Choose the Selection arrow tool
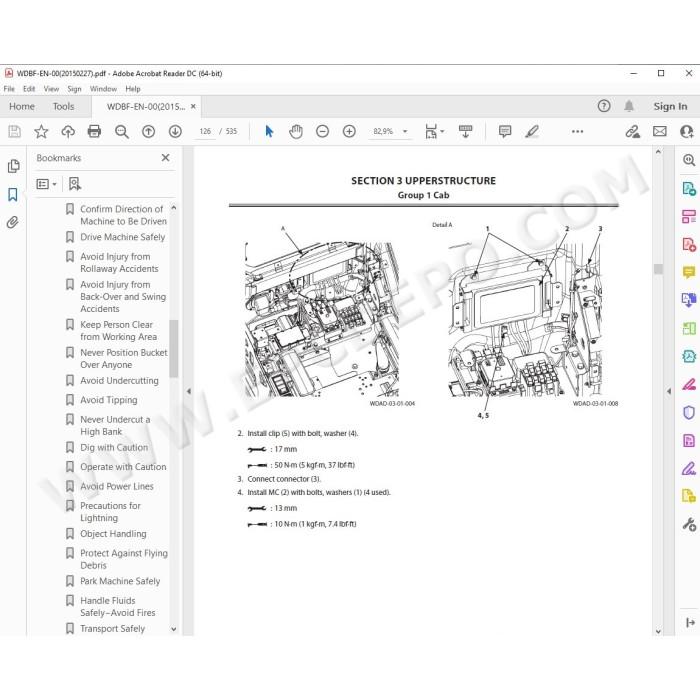The image size is (700, 700). point(269,131)
